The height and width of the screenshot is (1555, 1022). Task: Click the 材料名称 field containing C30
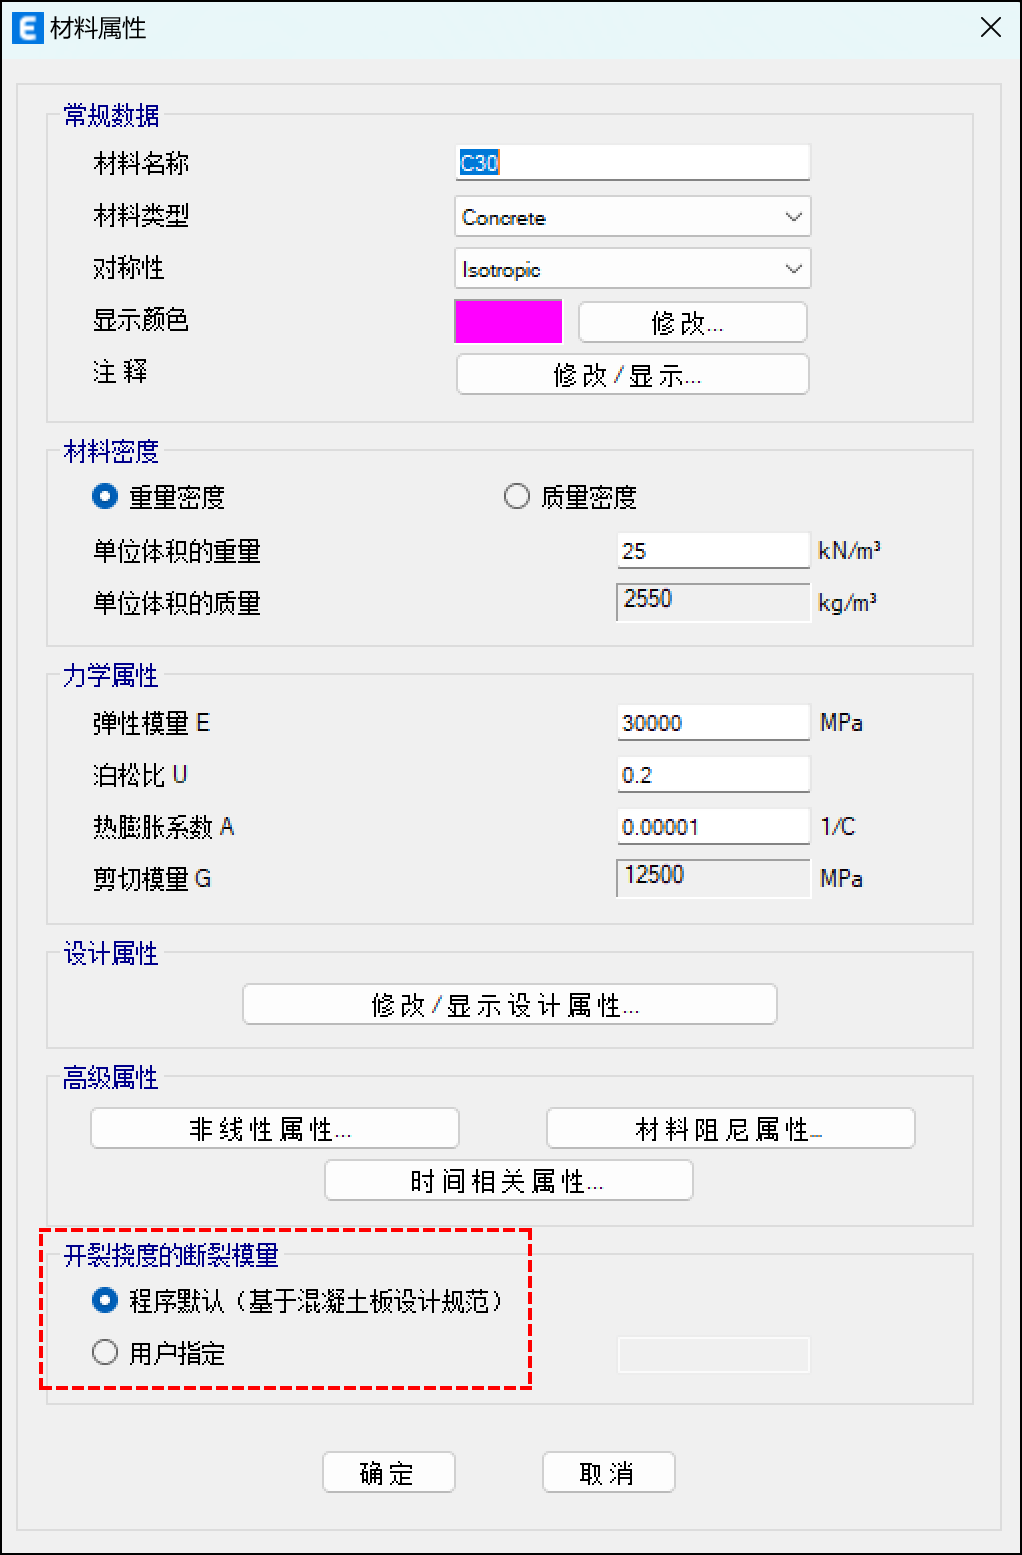click(632, 163)
